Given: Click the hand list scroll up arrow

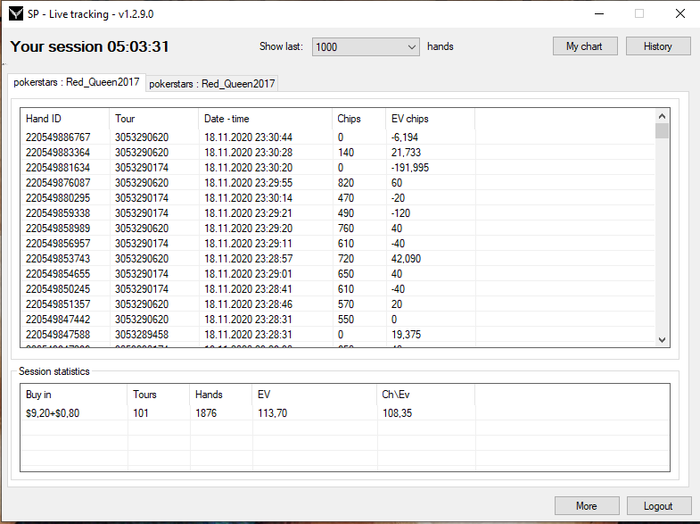Looking at the screenshot, I should pyautogui.click(x=662, y=116).
